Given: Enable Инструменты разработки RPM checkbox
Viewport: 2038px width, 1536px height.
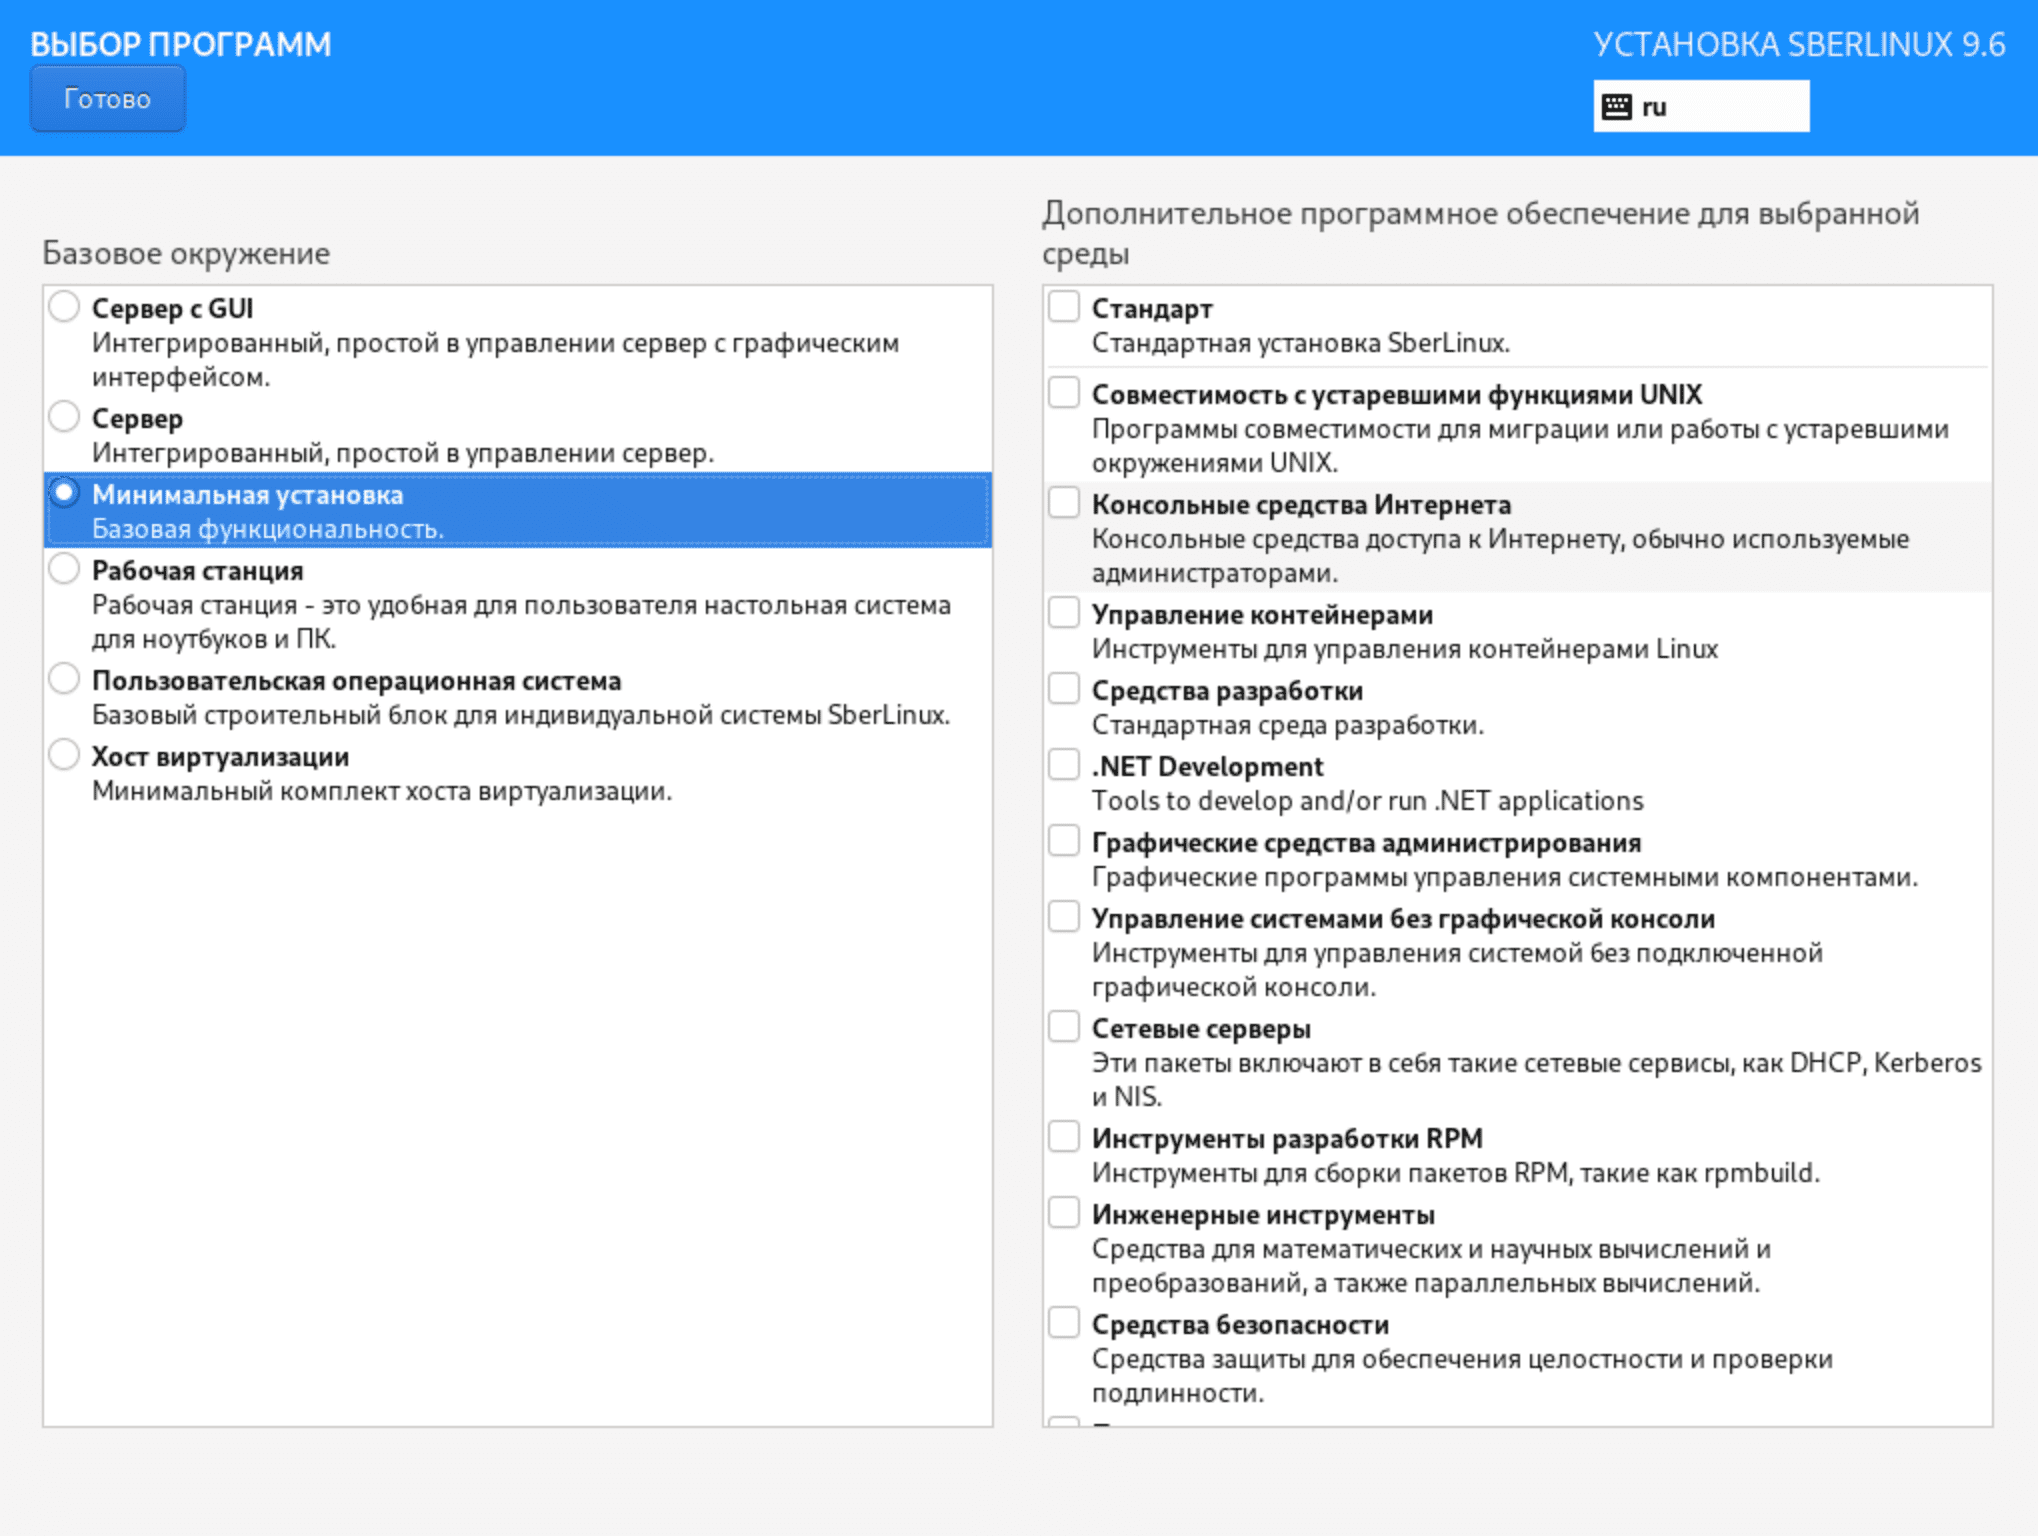Looking at the screenshot, I should pos(1064,1137).
